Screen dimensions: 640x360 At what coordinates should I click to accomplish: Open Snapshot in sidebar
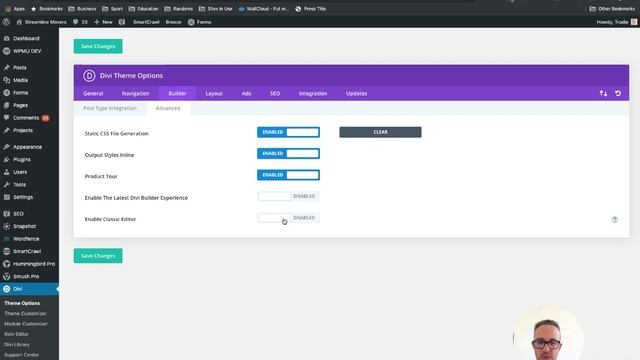point(24,226)
